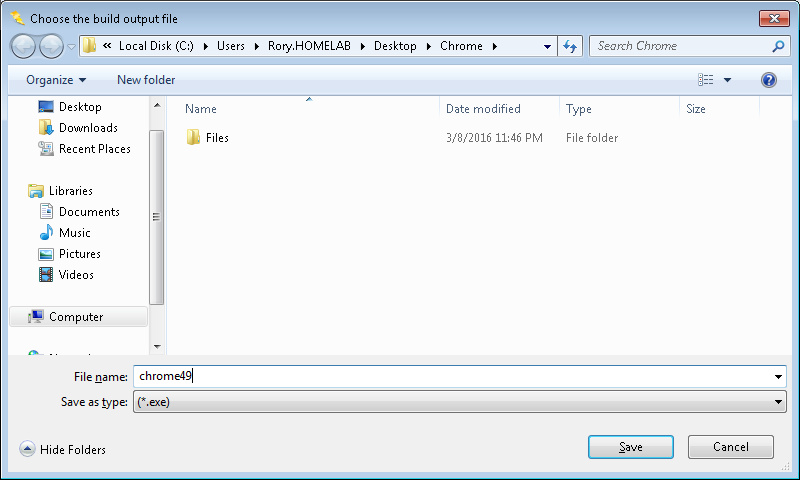The height and width of the screenshot is (480, 800).
Task: Select Computer in the navigation pane
Action: click(x=79, y=317)
